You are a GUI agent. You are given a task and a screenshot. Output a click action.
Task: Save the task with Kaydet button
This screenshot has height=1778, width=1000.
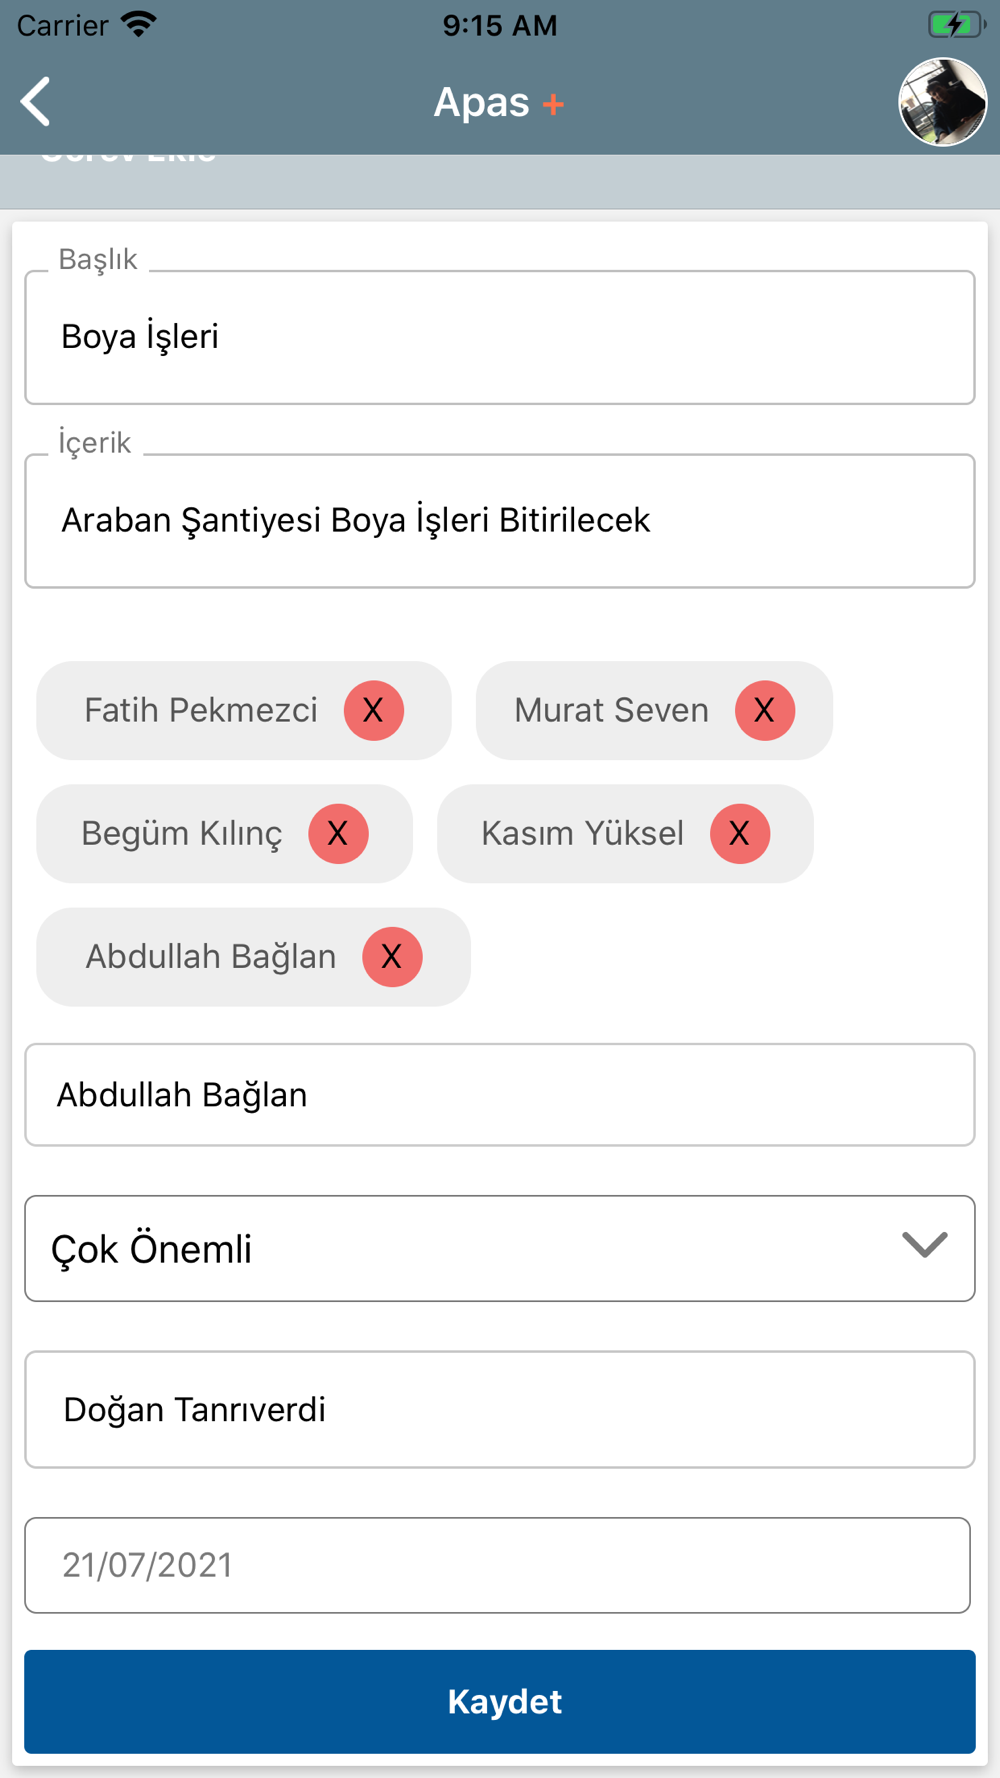tap(500, 1702)
